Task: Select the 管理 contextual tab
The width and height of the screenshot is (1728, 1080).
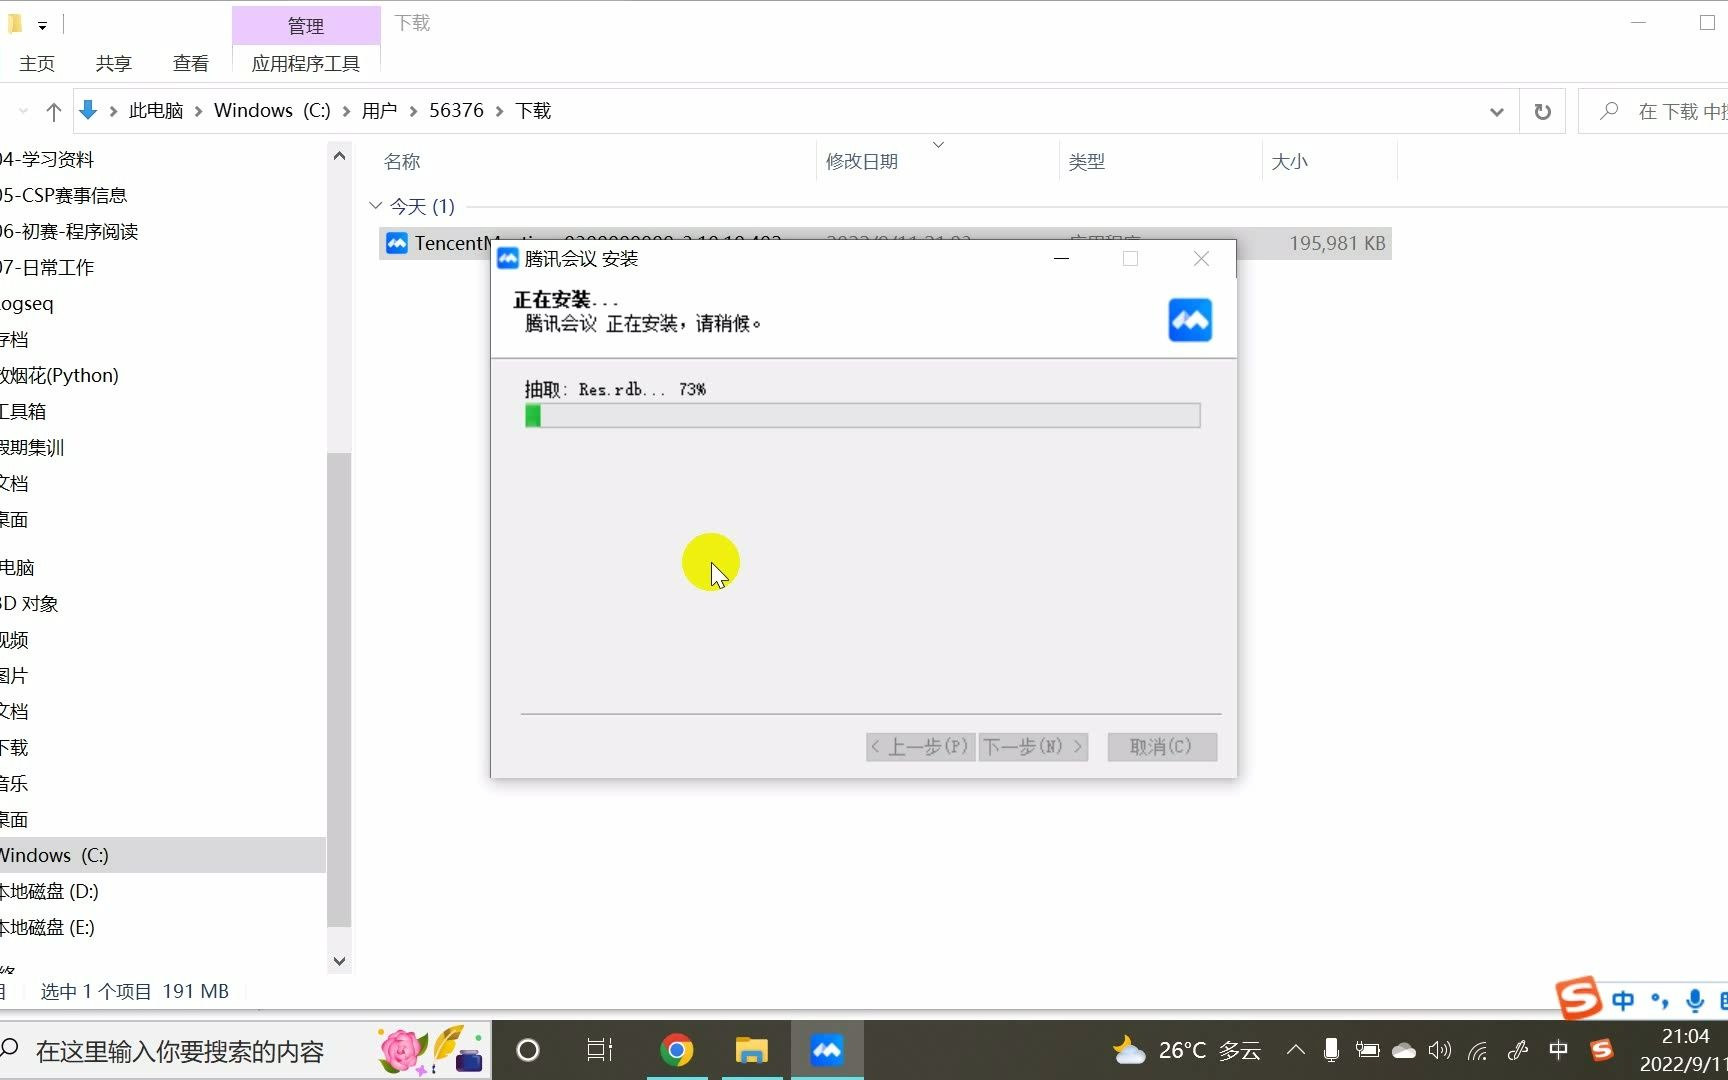Action: pyautogui.click(x=306, y=25)
